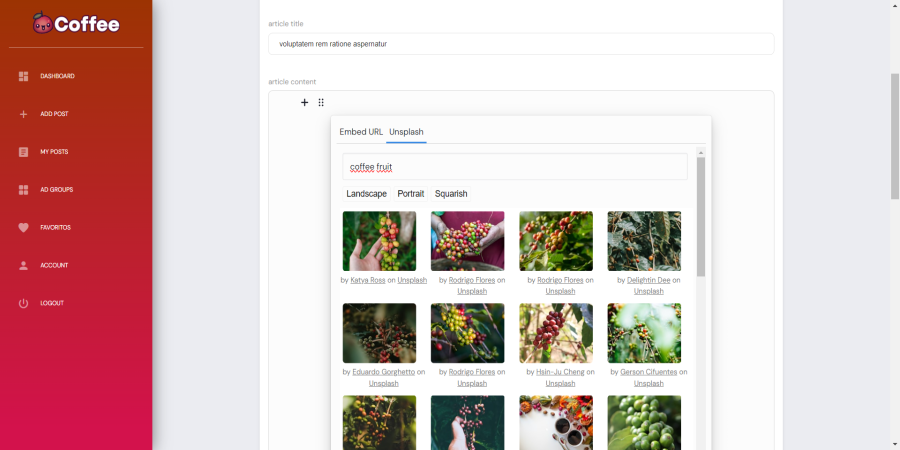Open Katya Ross photographer link
The width and height of the screenshot is (900, 450).
point(367,280)
